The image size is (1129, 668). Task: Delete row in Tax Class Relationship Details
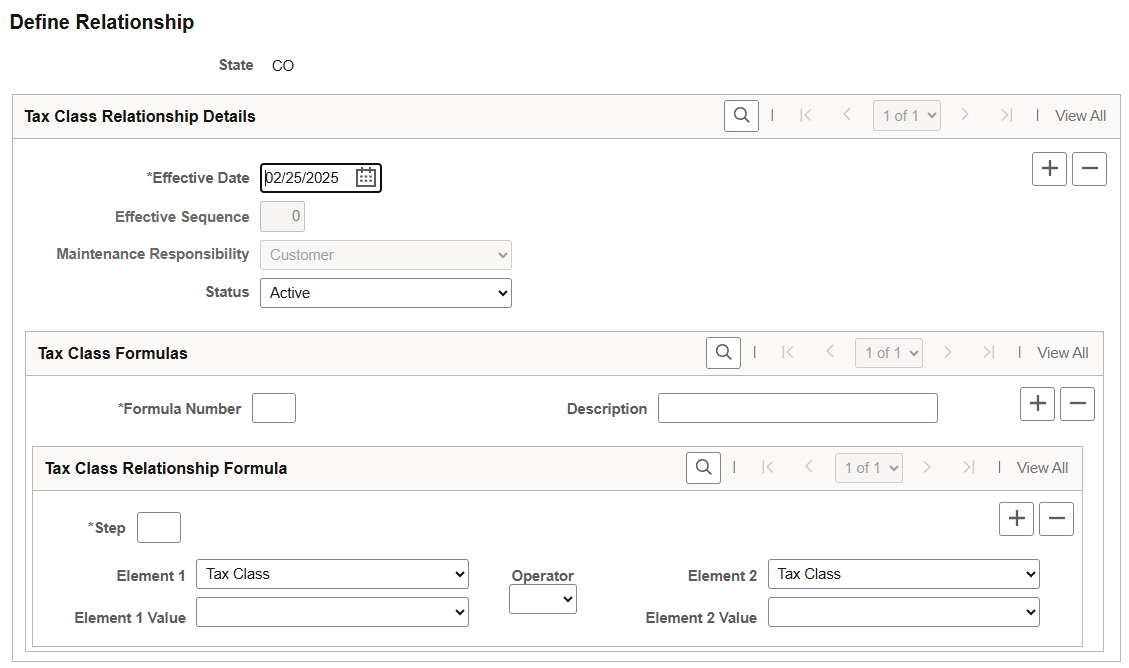click(1089, 169)
